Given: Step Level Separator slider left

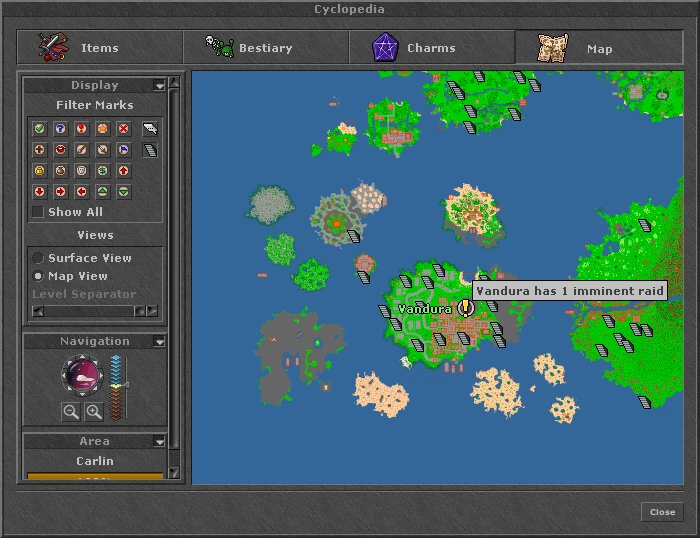Looking at the screenshot, I should point(38,311).
